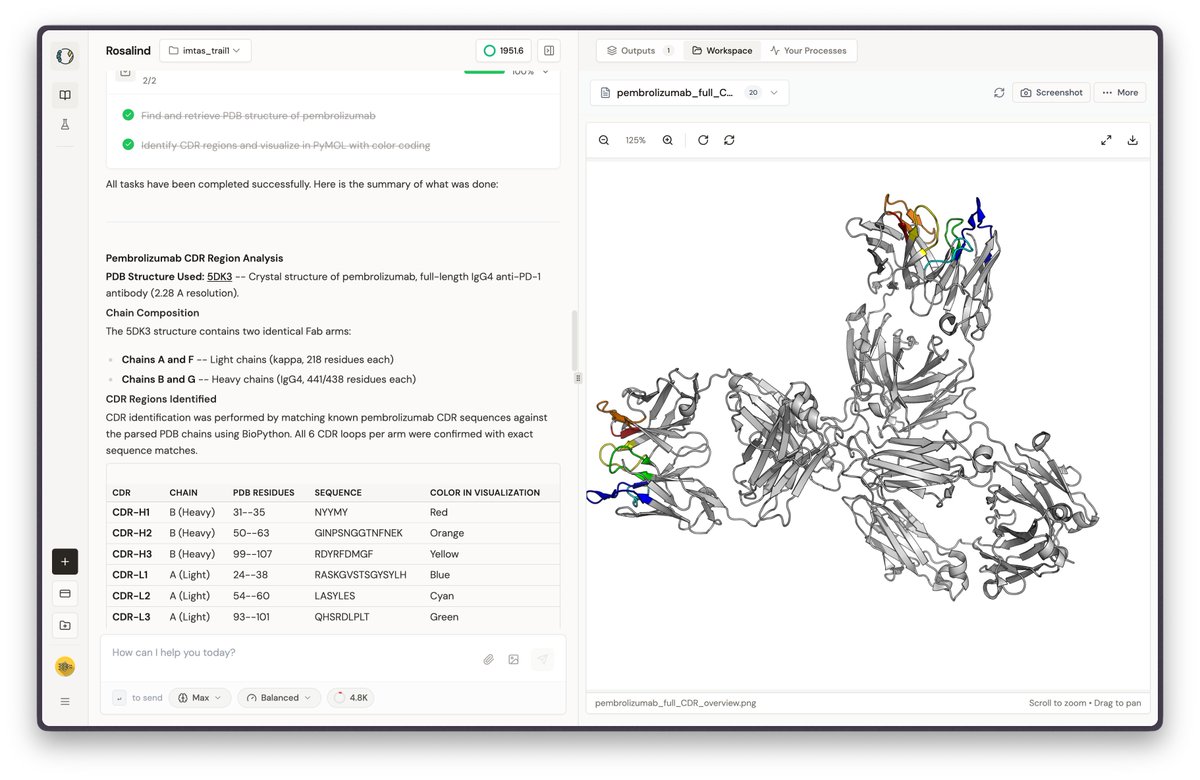
Task: Rotate the image with the rotate icon
Action: (703, 140)
